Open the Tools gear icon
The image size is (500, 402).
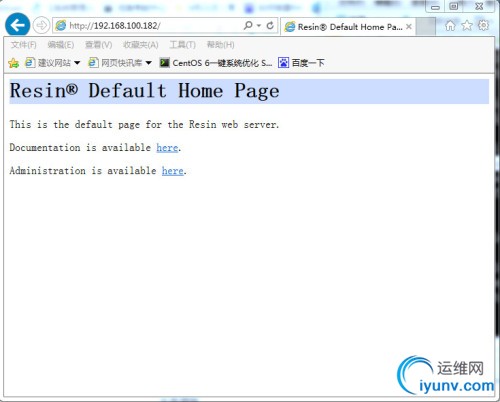pos(483,25)
